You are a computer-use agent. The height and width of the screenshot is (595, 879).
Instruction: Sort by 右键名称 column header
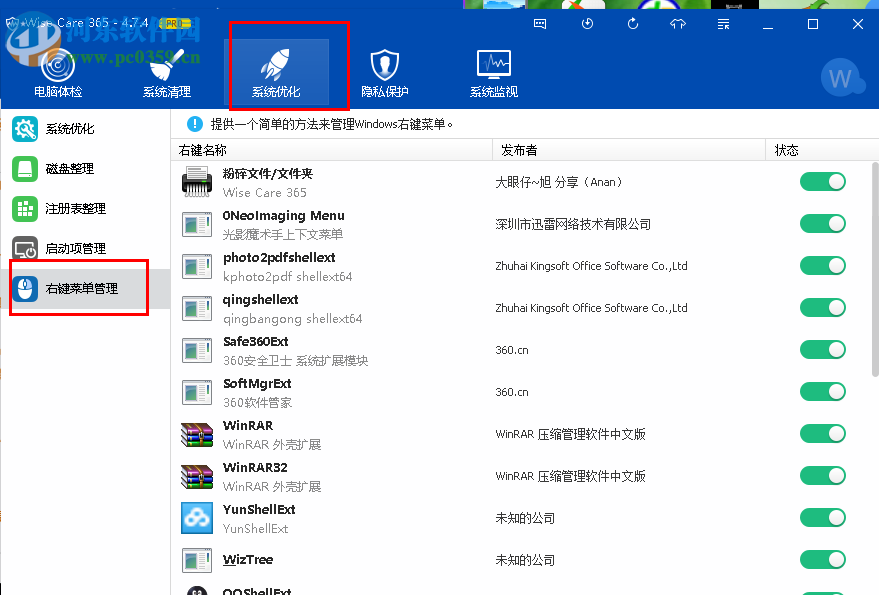point(332,150)
